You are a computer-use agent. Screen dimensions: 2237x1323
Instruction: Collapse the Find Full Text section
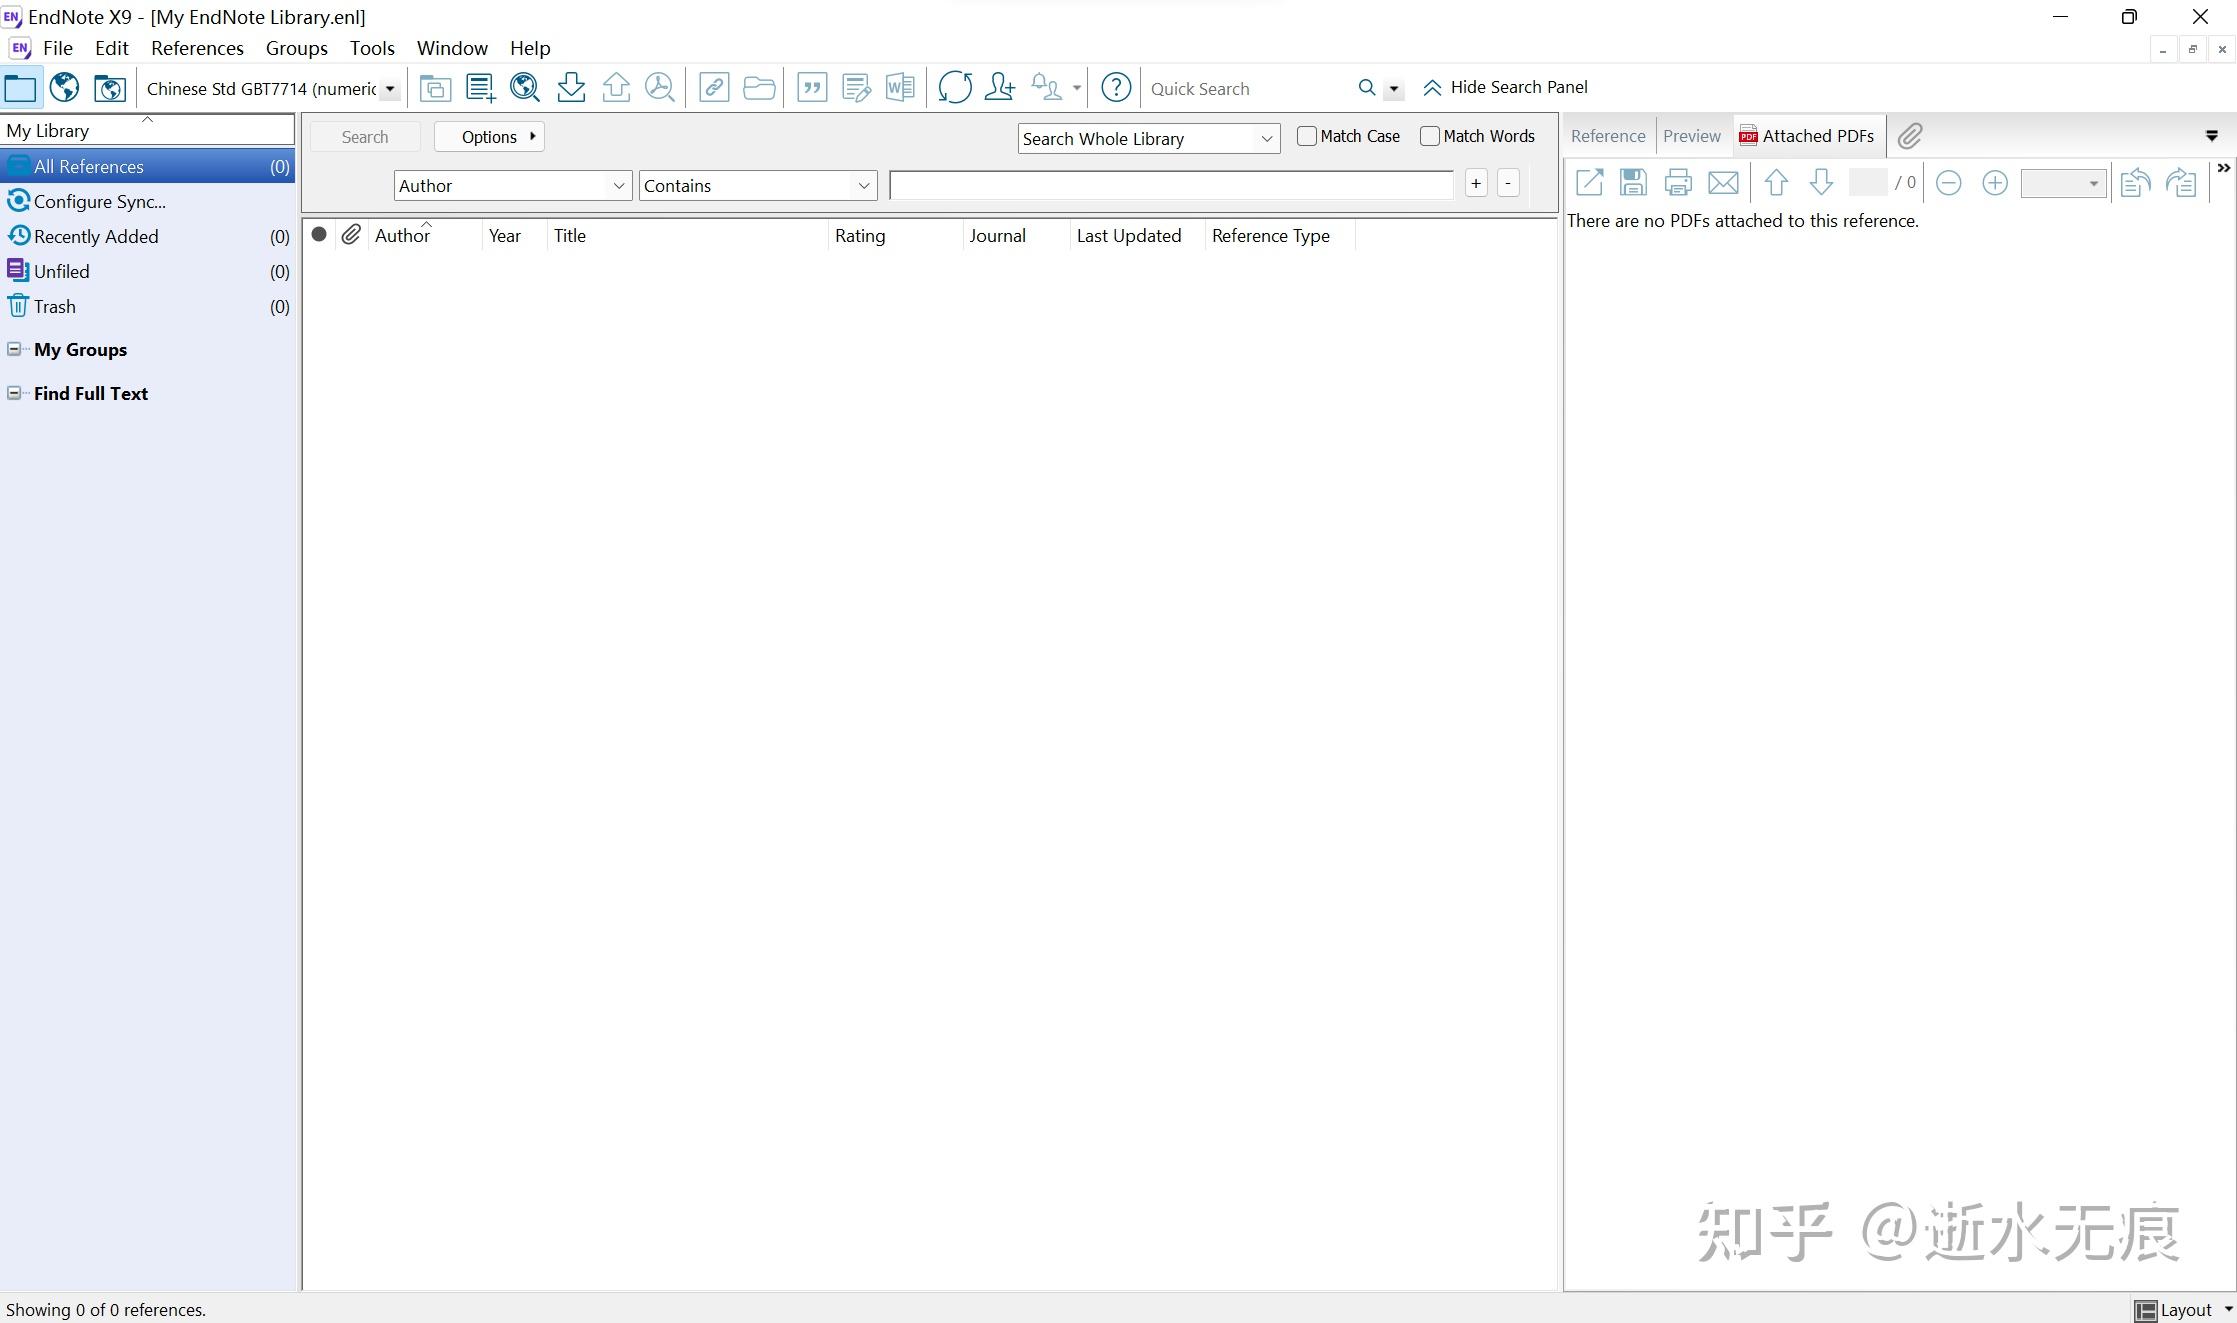click(14, 393)
